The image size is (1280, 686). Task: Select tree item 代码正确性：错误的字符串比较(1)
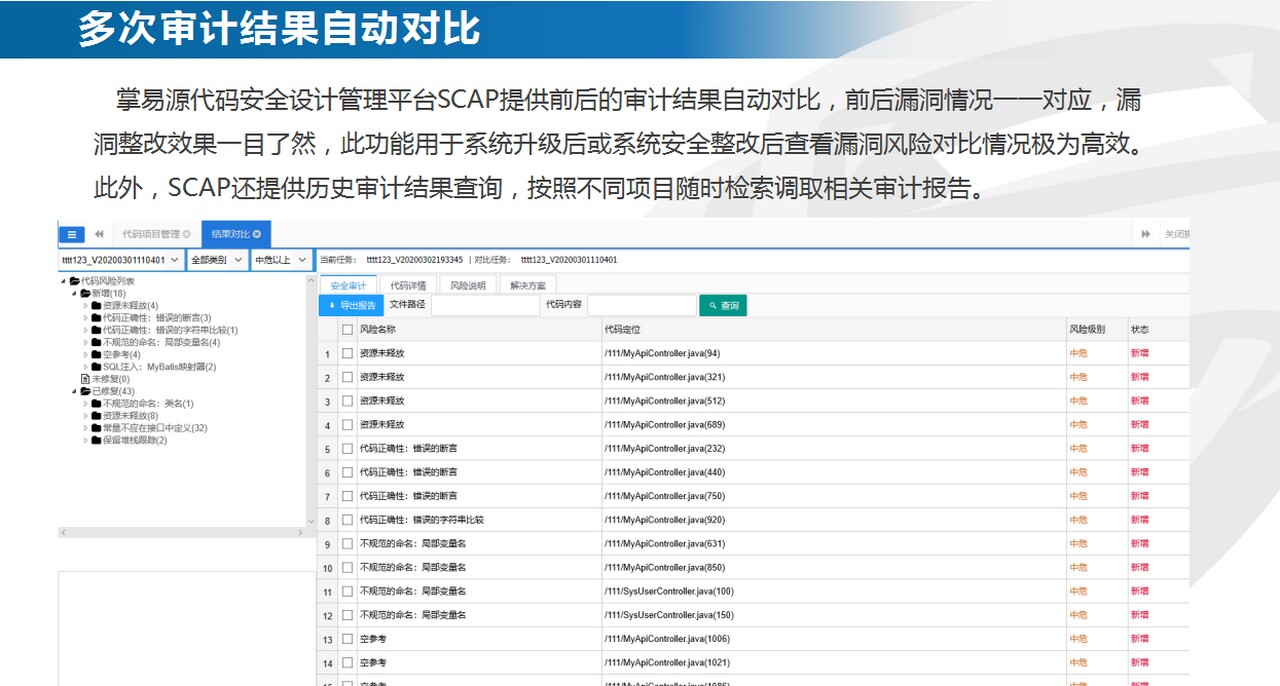click(x=170, y=330)
